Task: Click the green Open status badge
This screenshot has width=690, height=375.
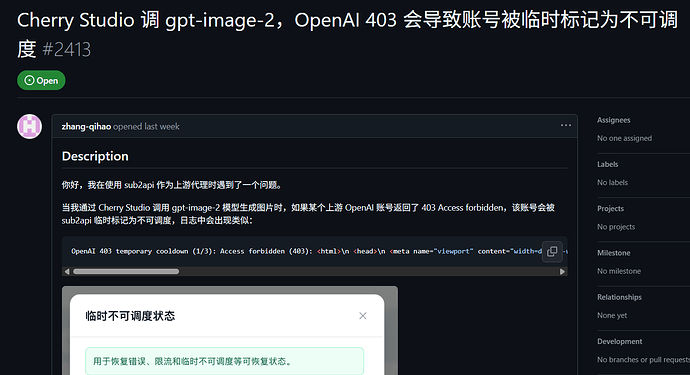Action: tap(41, 81)
